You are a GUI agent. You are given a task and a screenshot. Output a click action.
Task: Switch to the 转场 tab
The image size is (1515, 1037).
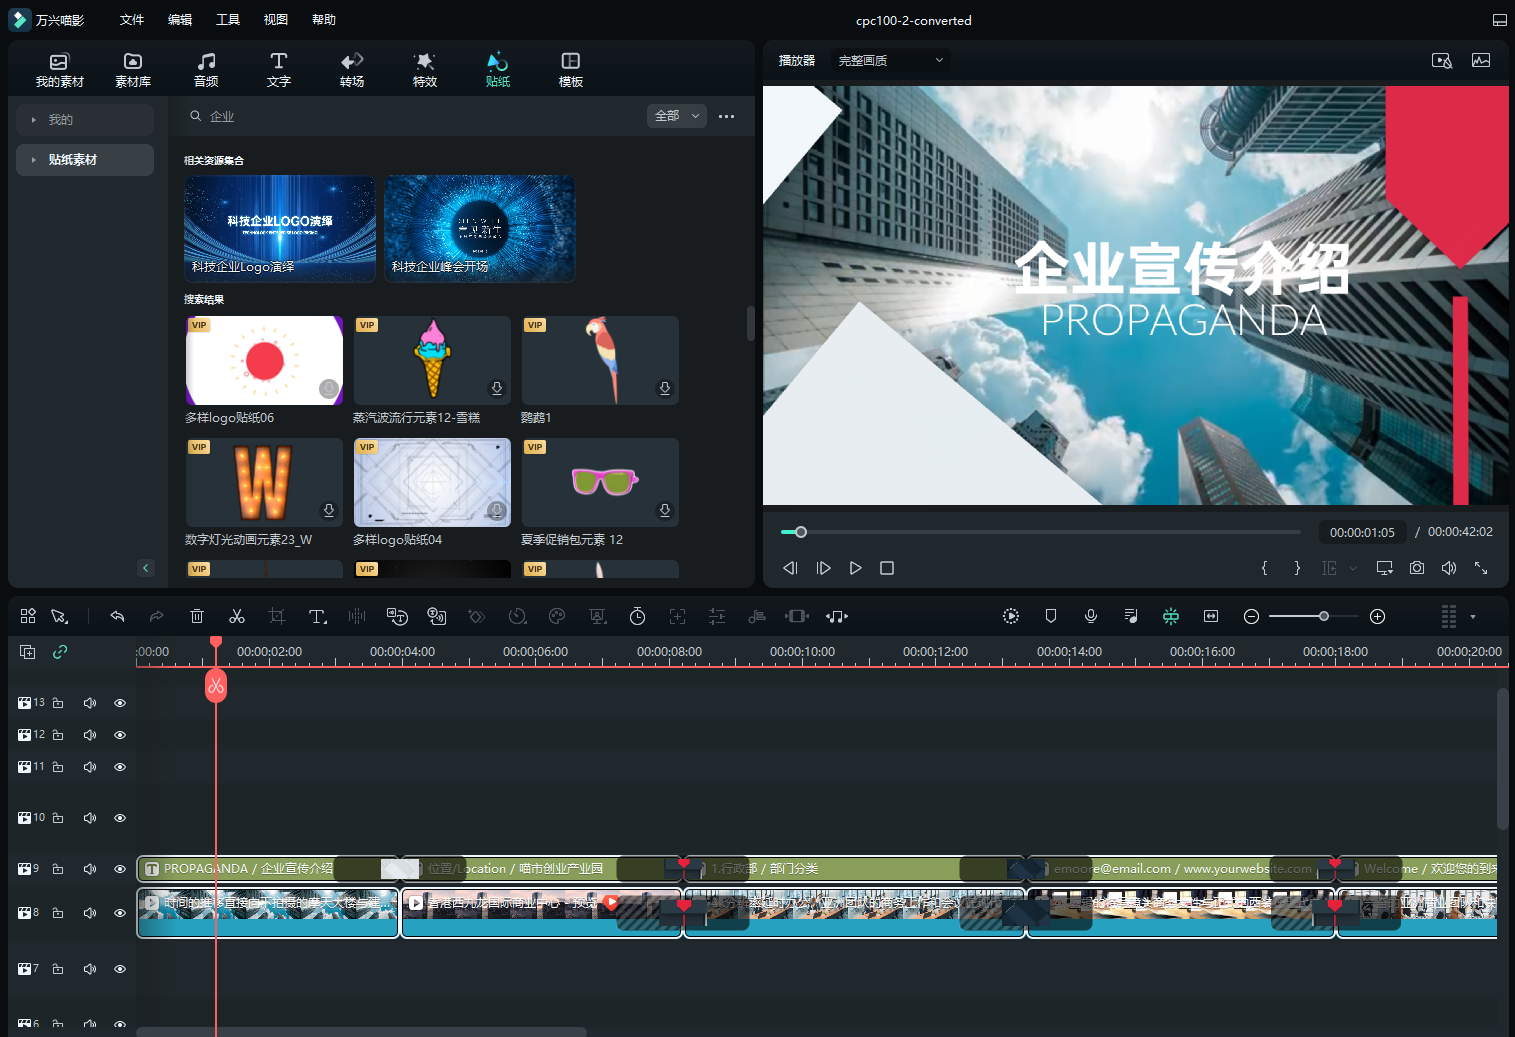coord(352,69)
